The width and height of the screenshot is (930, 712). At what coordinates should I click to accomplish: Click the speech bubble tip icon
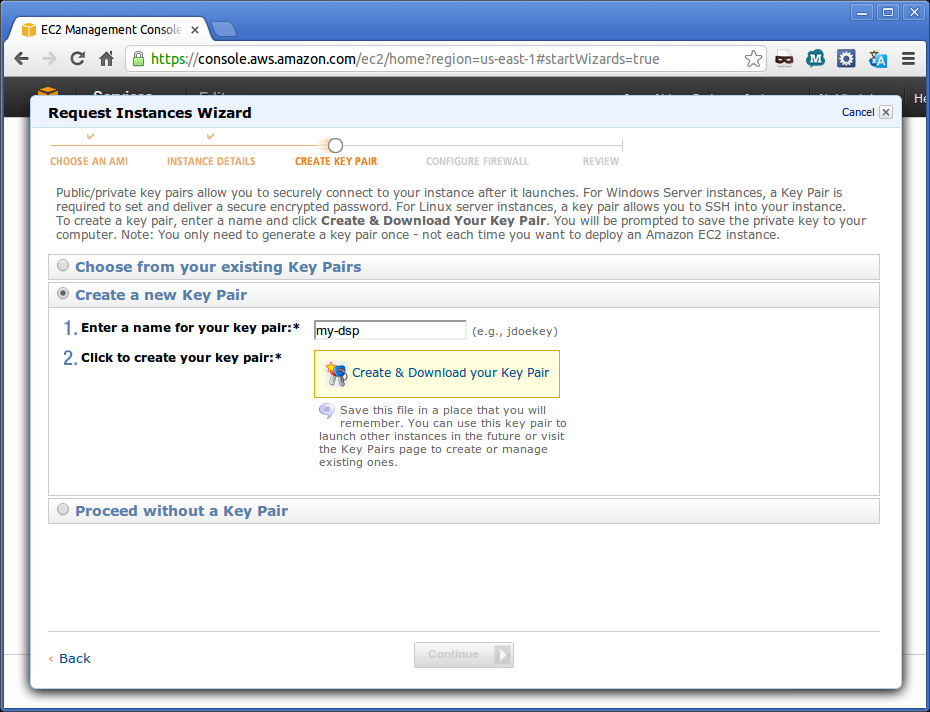(327, 411)
